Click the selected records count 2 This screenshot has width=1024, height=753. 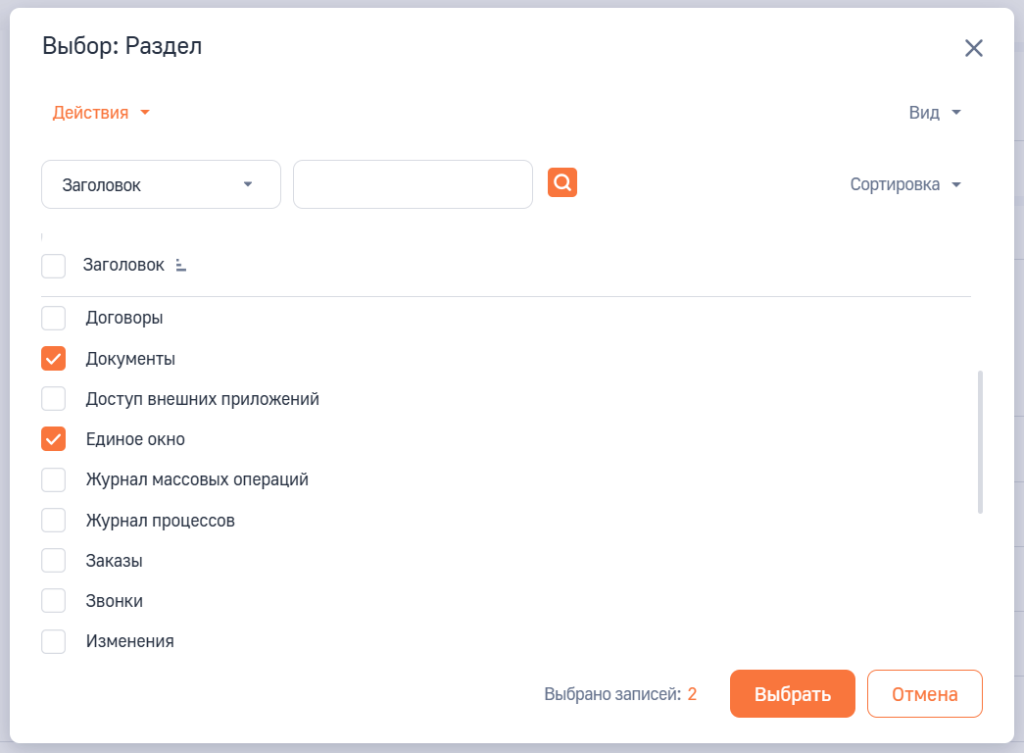[692, 694]
